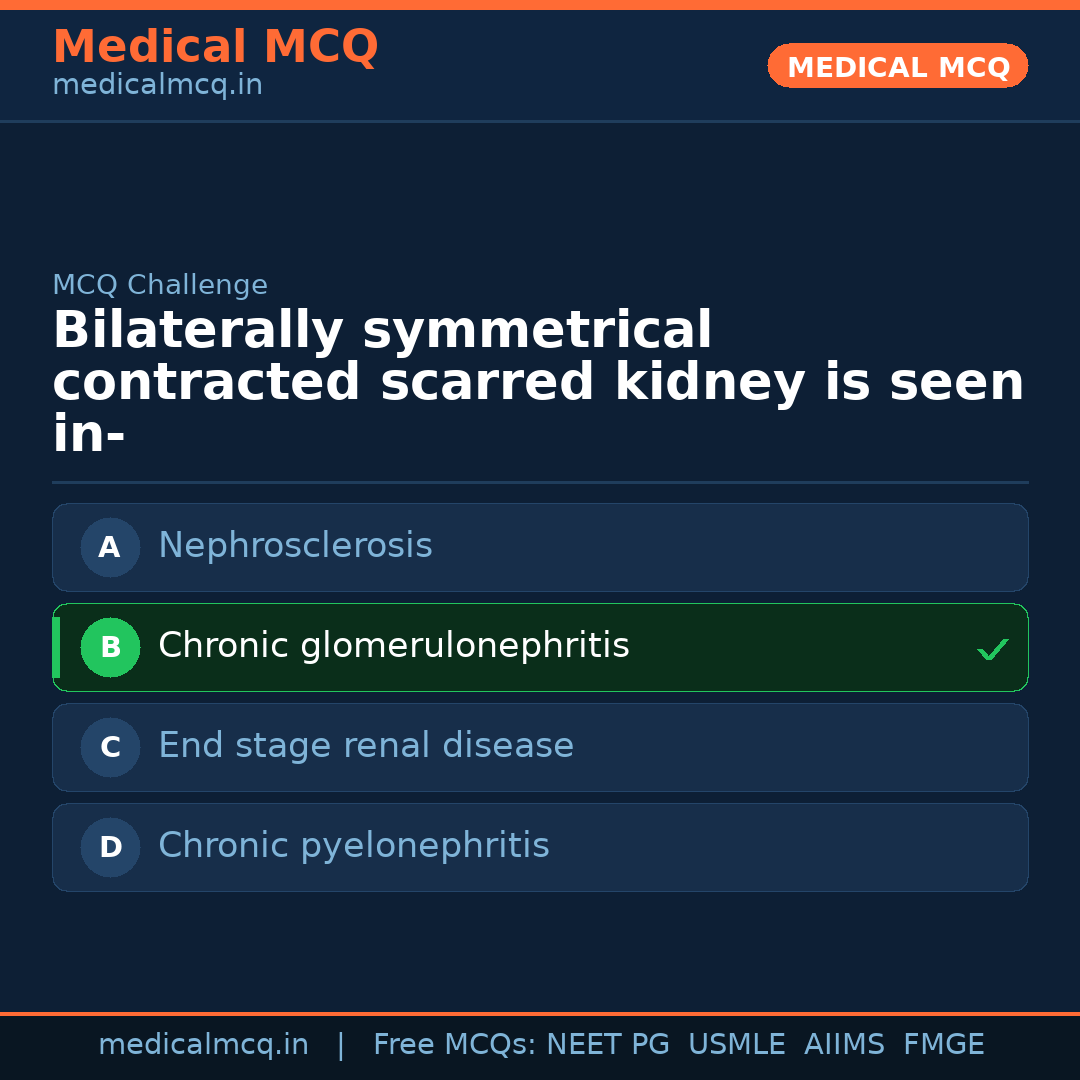This screenshot has height=1080, width=1080.
Task: Select the Chronic glomerulonephritis answer
Action: (x=393, y=646)
